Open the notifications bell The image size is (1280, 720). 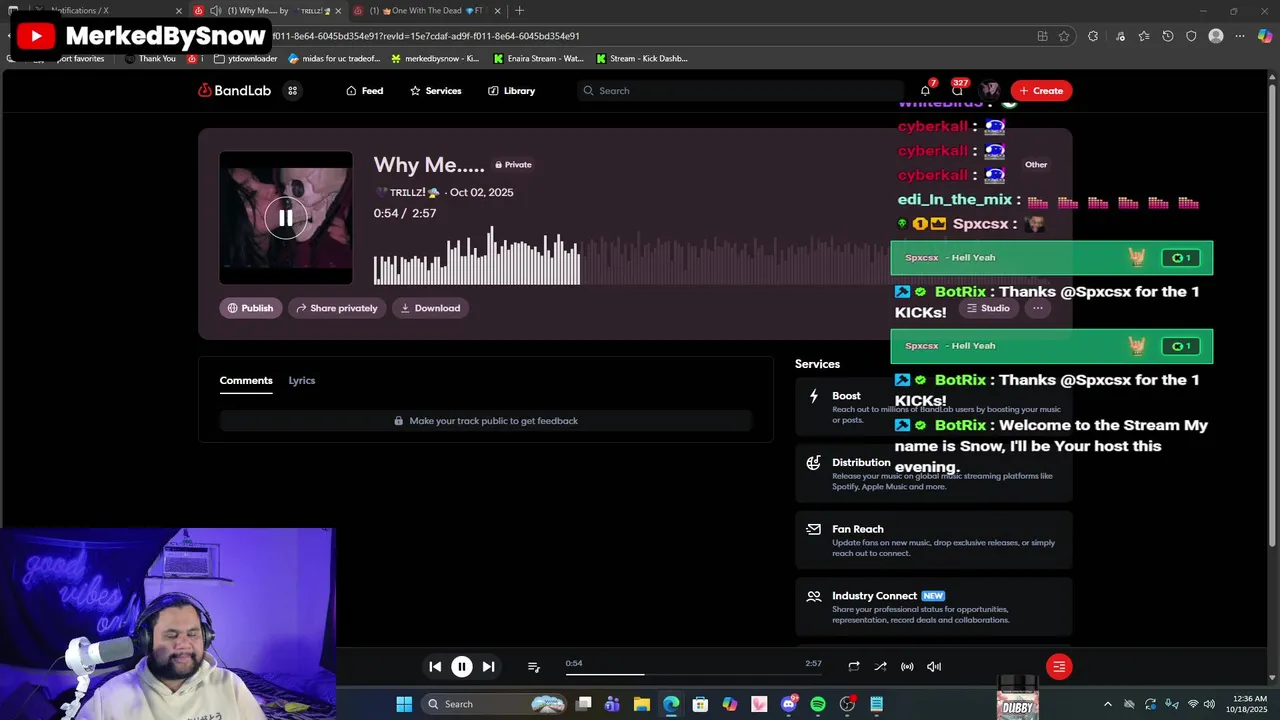click(x=925, y=91)
